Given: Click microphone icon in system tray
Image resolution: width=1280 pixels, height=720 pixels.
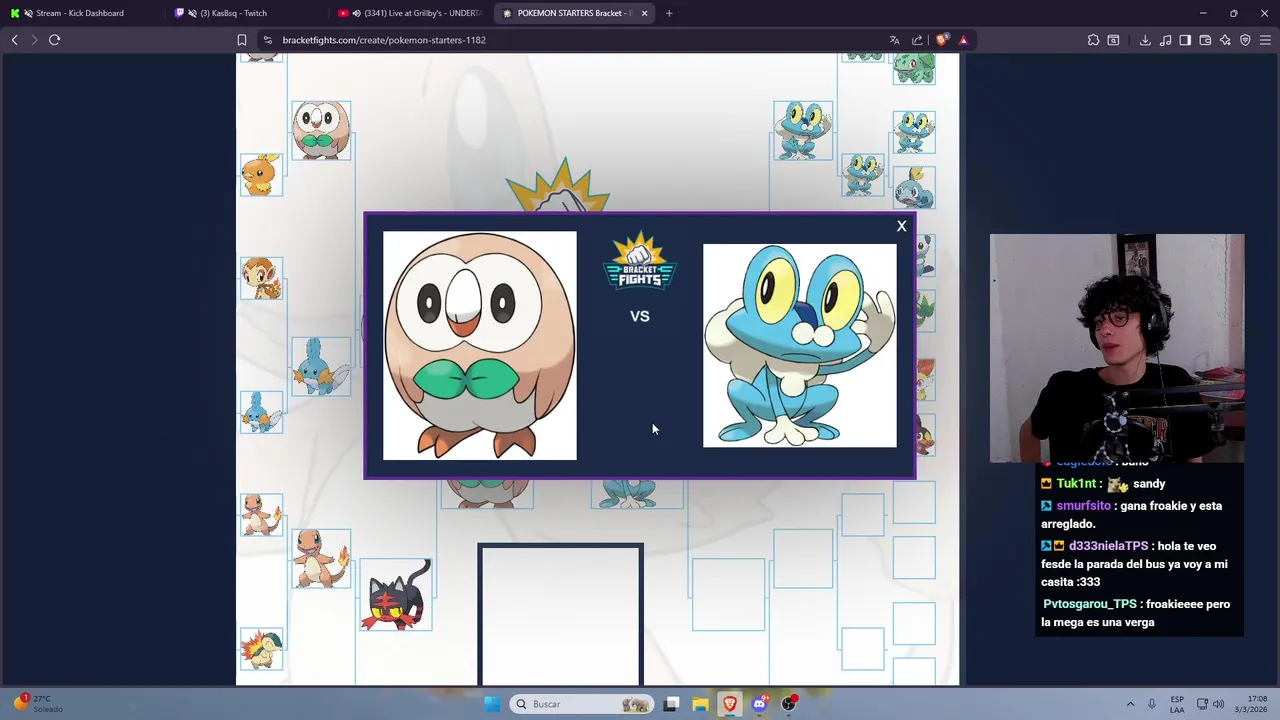Looking at the screenshot, I should (1152, 704).
